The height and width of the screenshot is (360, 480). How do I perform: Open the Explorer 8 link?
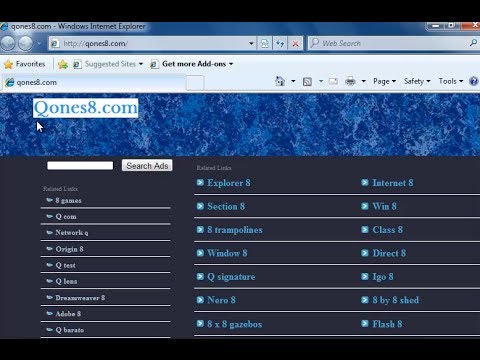229,183
